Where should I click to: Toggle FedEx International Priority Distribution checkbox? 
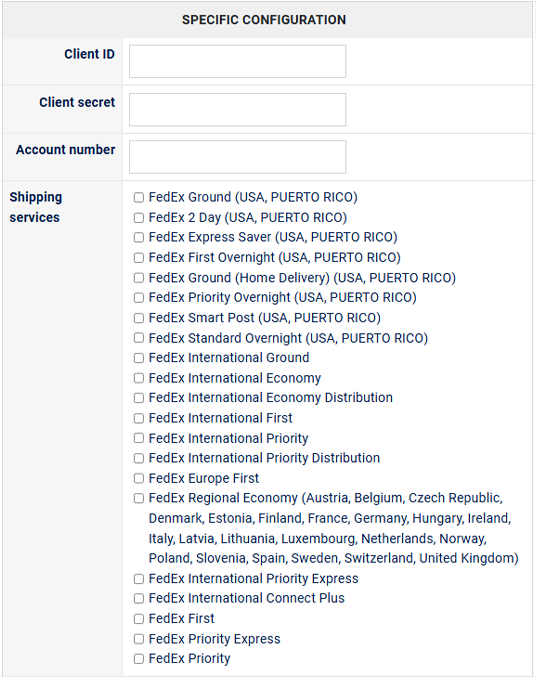(x=139, y=458)
